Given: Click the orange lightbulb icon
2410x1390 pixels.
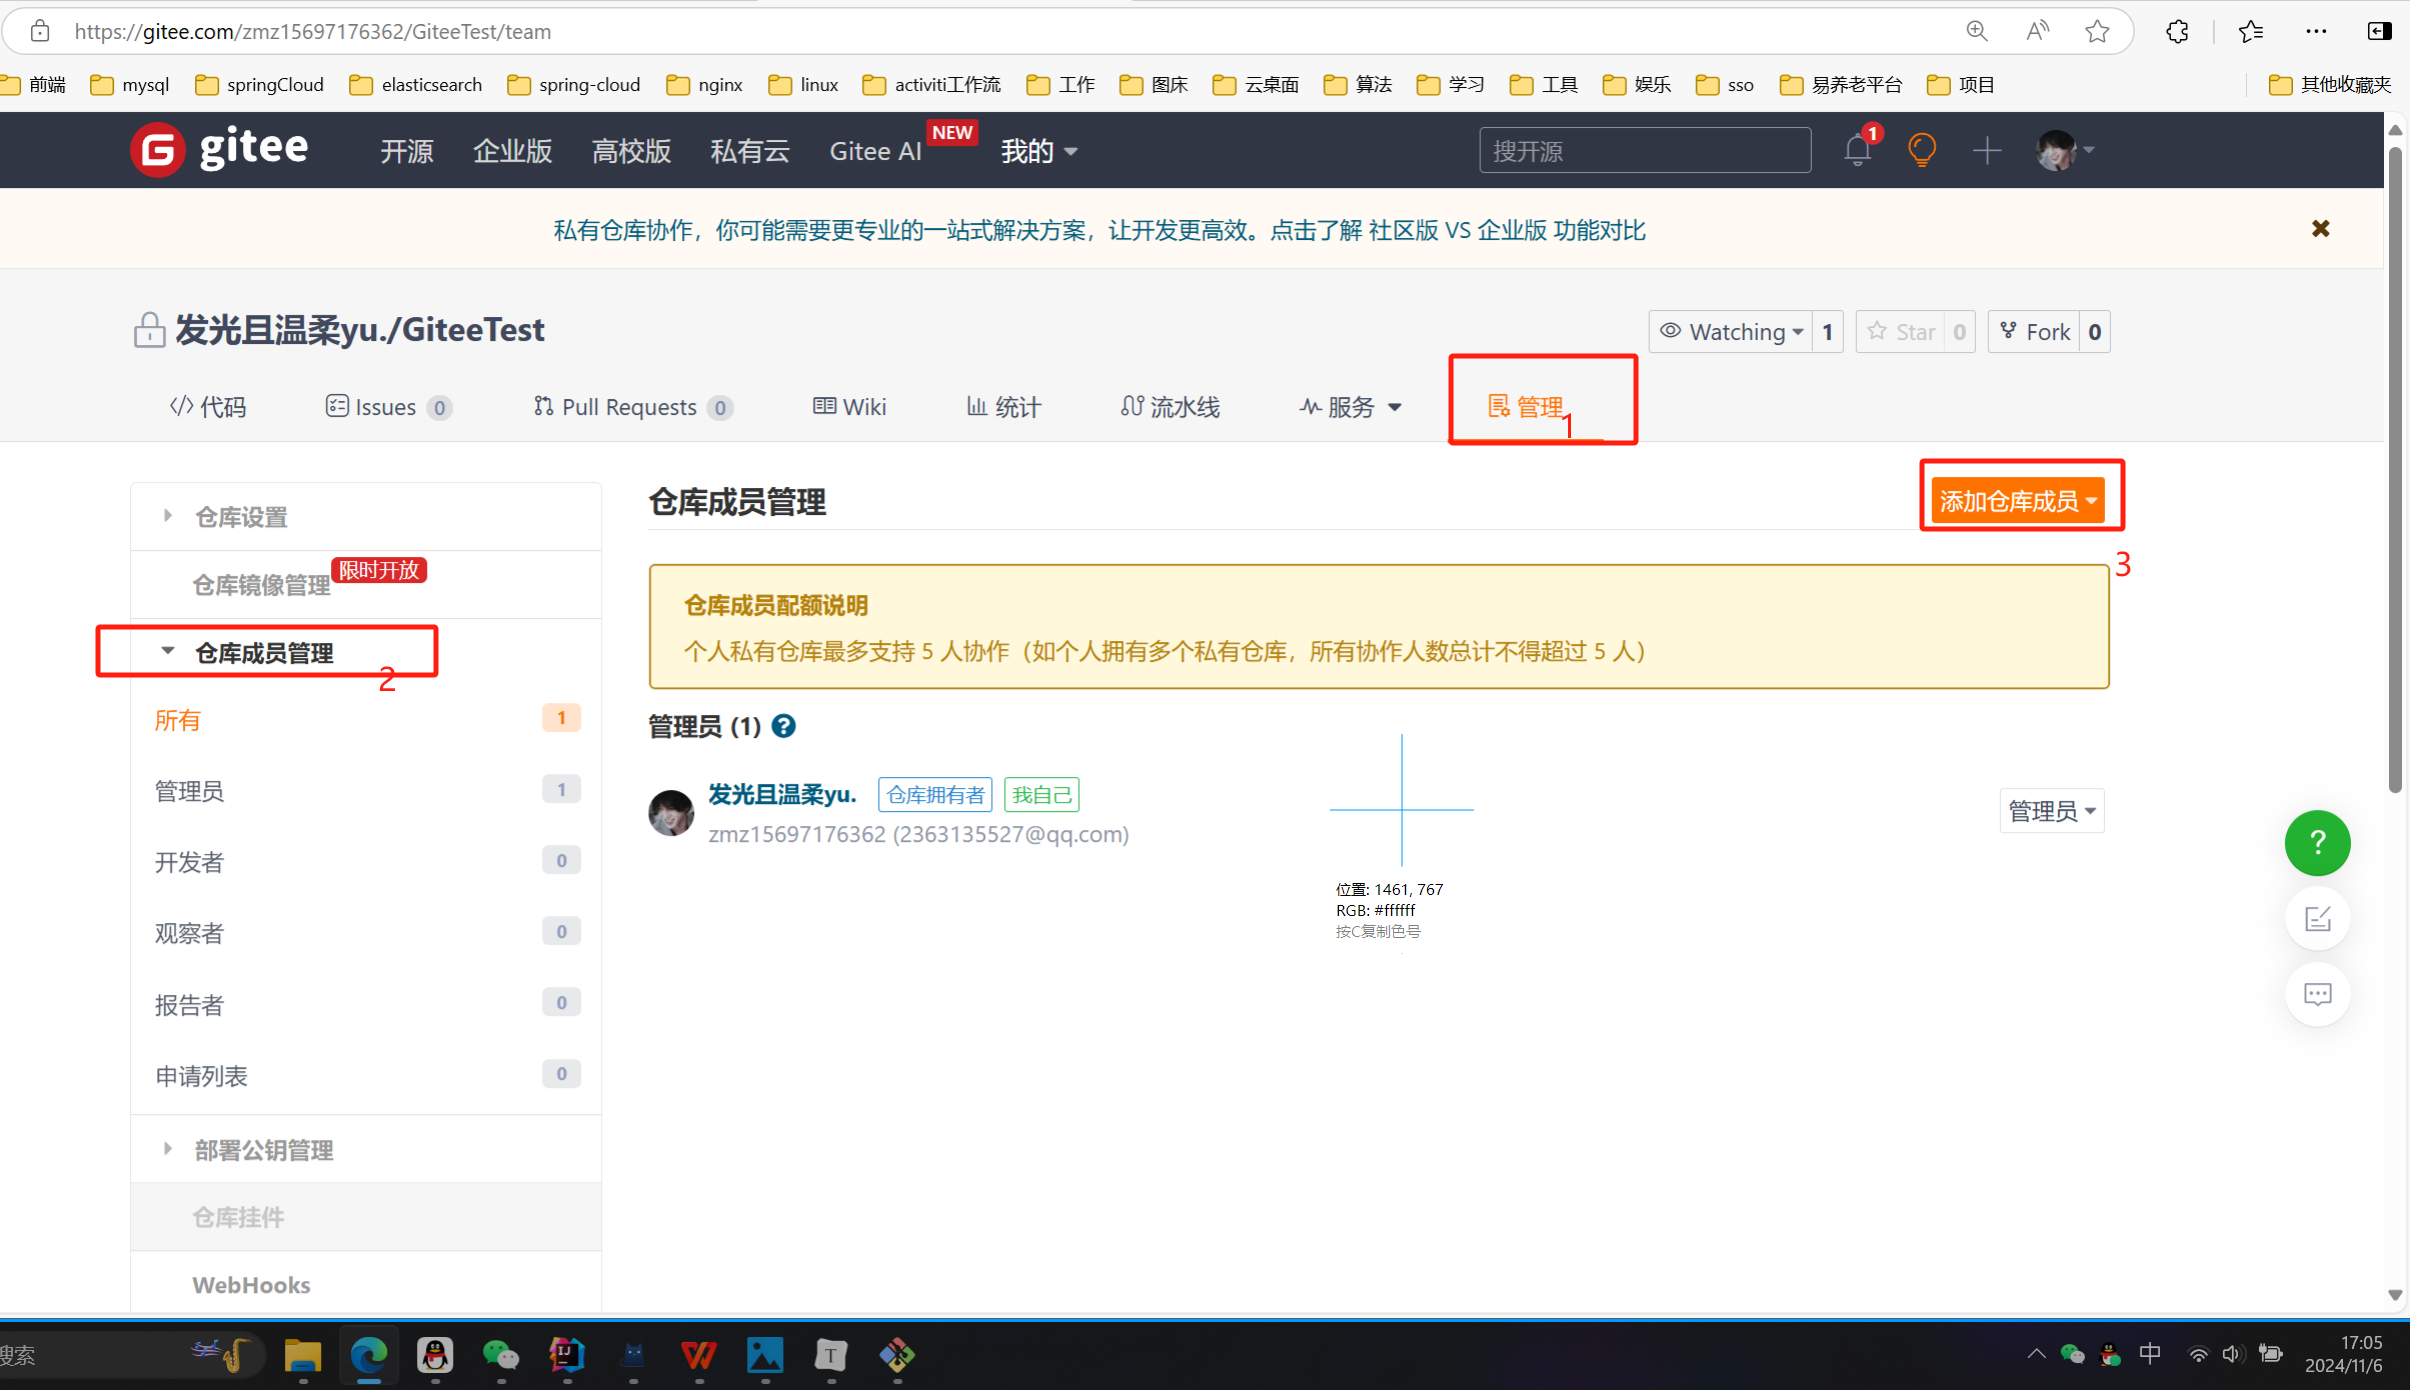Looking at the screenshot, I should coord(1922,150).
